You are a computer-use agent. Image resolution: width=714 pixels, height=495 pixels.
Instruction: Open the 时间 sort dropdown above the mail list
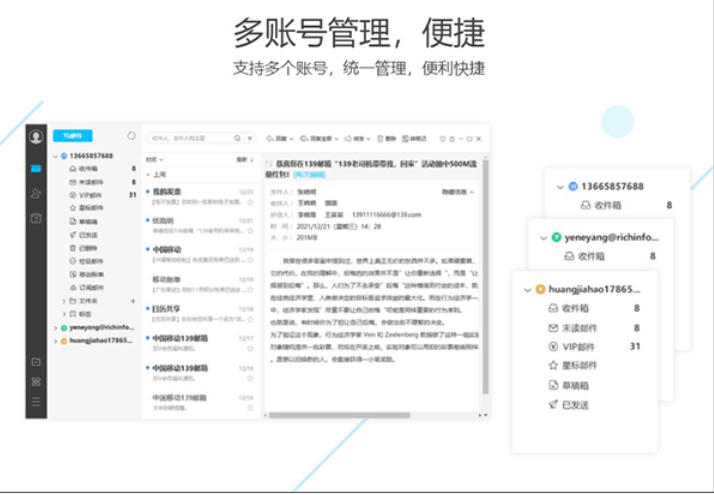pos(154,160)
